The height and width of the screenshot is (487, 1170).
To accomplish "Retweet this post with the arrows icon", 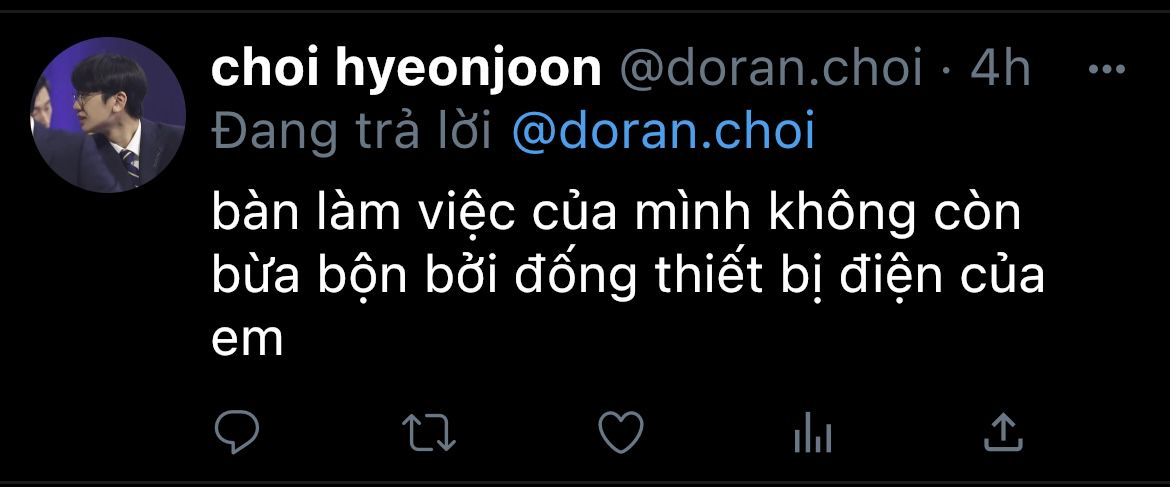I will [429, 433].
